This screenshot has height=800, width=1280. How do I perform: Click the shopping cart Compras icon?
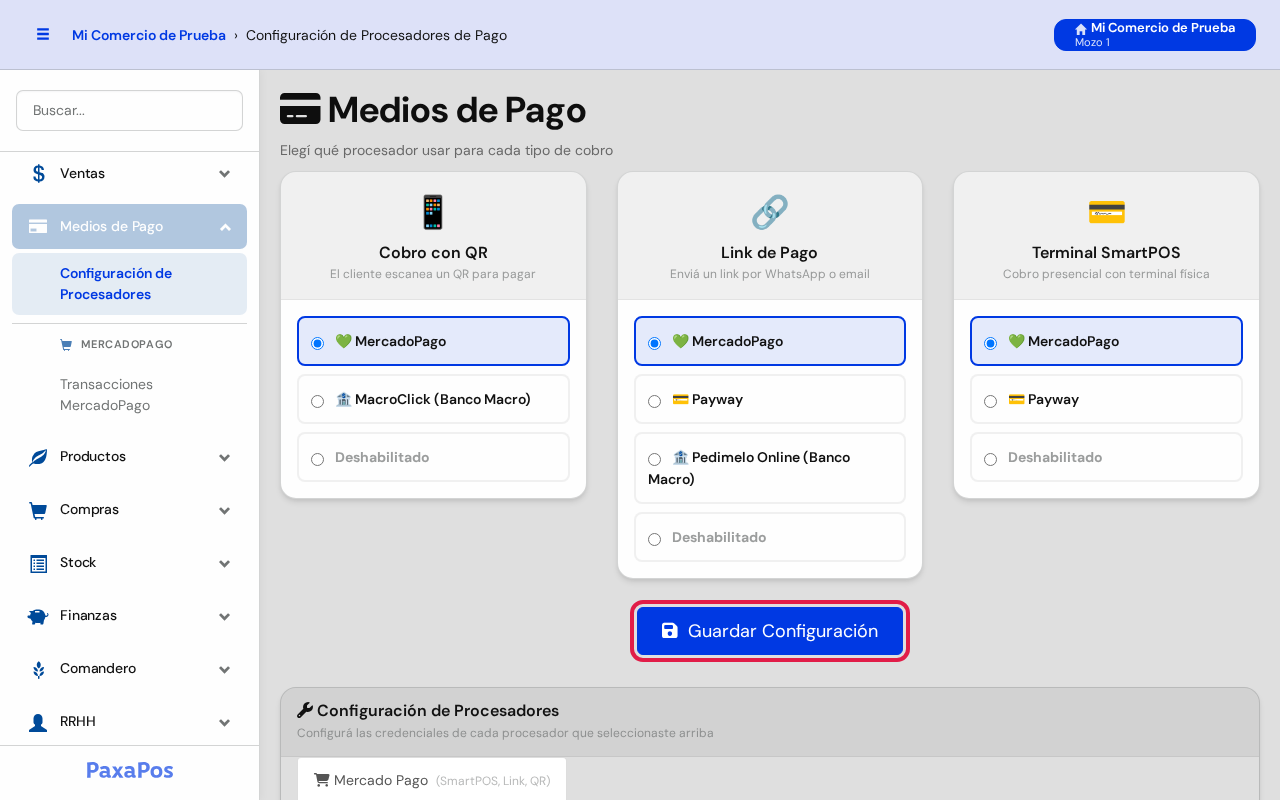(x=38, y=510)
